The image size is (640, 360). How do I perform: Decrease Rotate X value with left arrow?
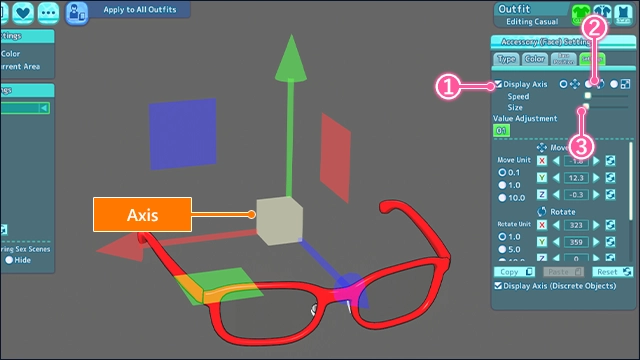tap(556, 225)
